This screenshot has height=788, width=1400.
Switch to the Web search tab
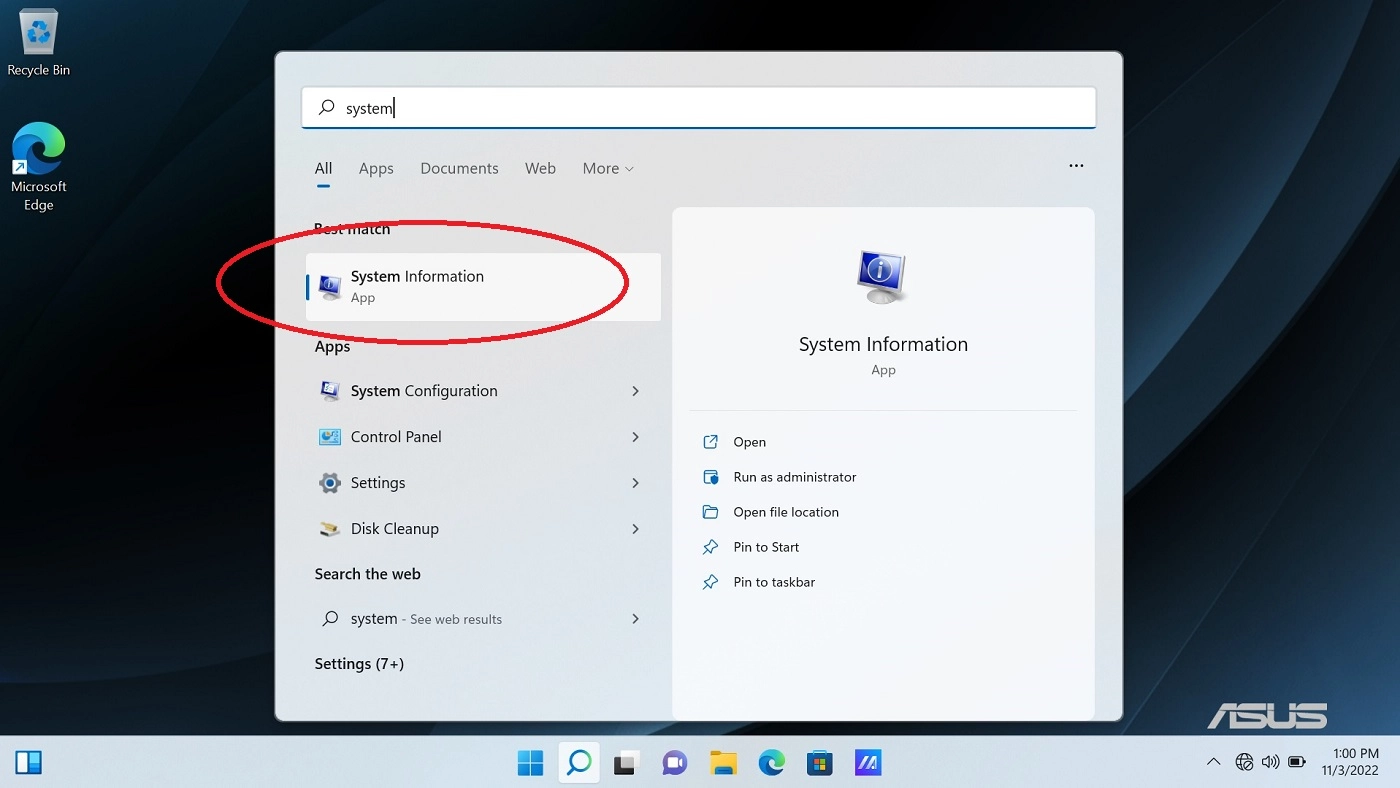(x=540, y=169)
